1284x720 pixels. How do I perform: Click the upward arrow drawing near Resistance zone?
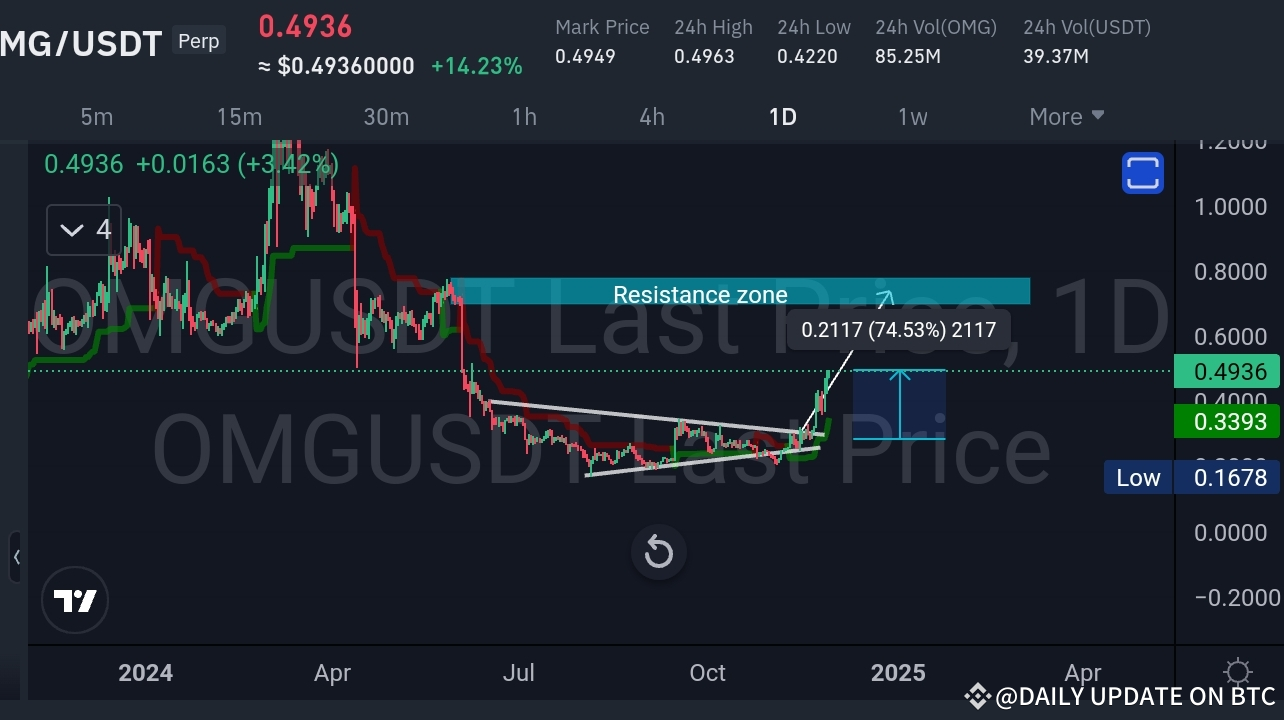pyautogui.click(x=882, y=297)
